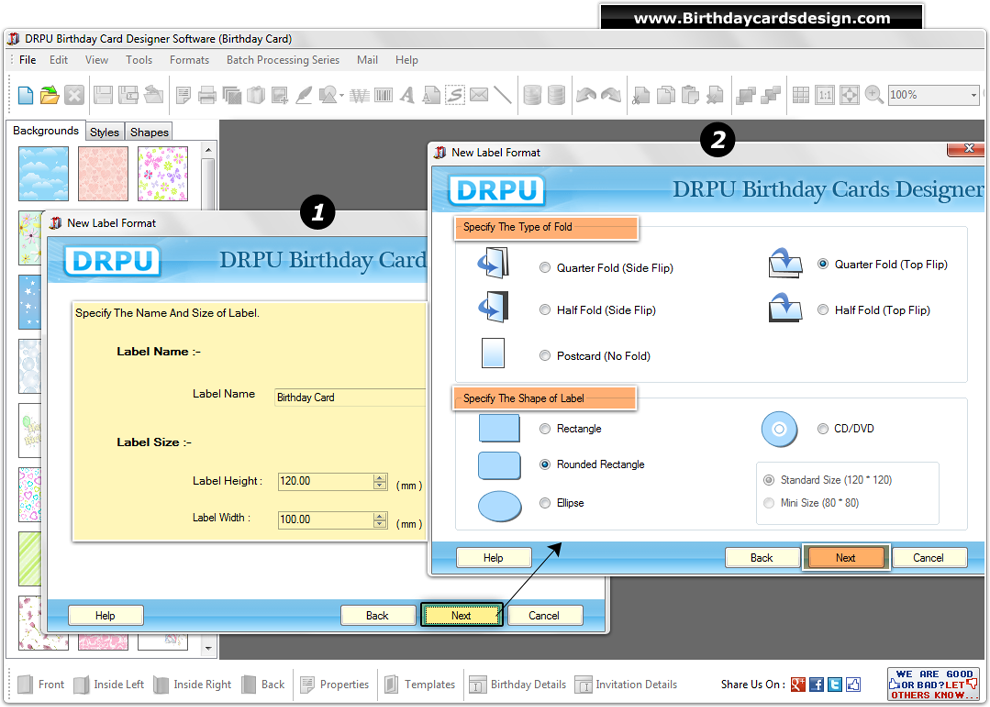Click the Label Height value field

[326, 481]
